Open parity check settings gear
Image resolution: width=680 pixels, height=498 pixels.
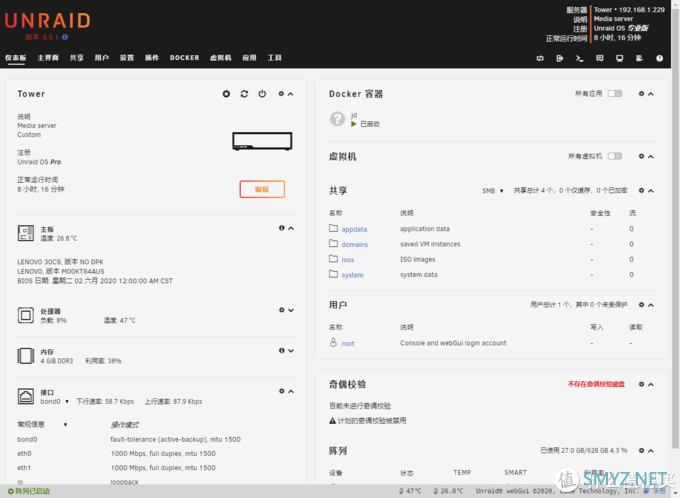point(641,384)
